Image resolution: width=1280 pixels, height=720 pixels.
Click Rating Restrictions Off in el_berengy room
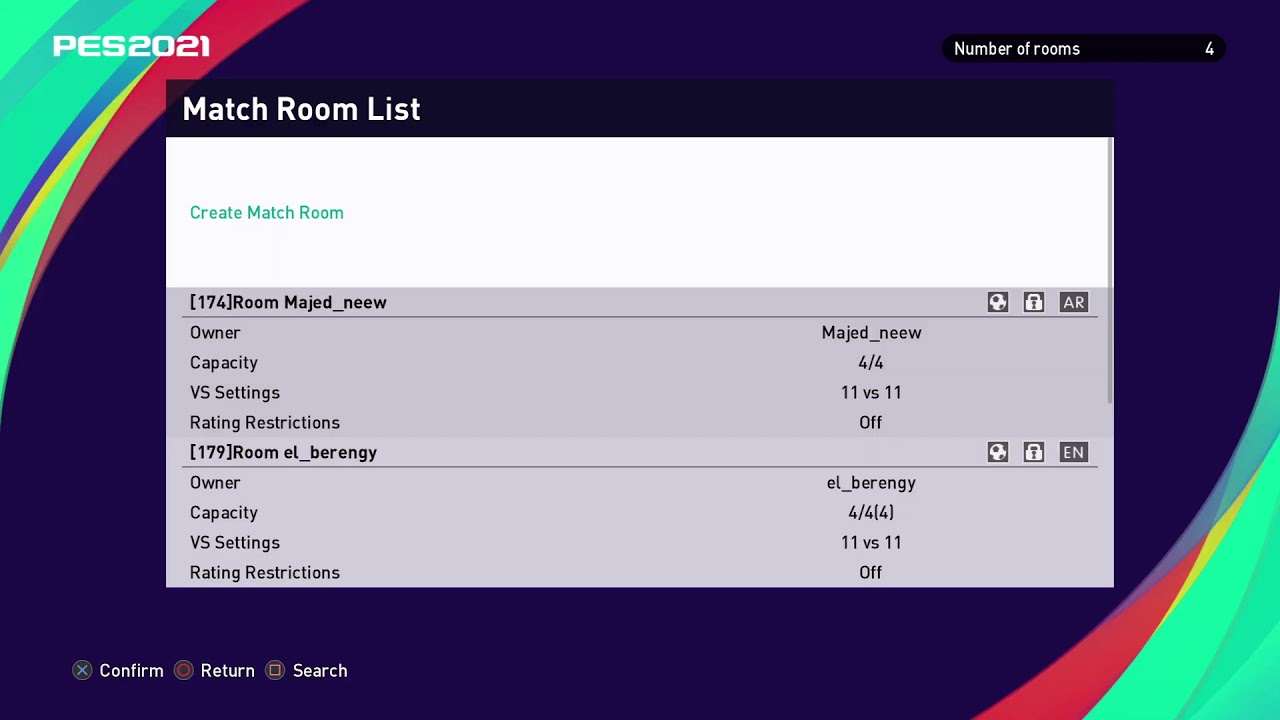(871, 573)
